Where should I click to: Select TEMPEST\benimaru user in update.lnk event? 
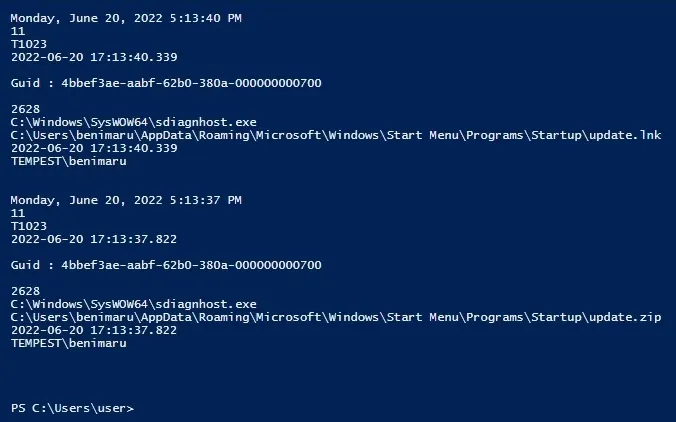click(x=68, y=161)
